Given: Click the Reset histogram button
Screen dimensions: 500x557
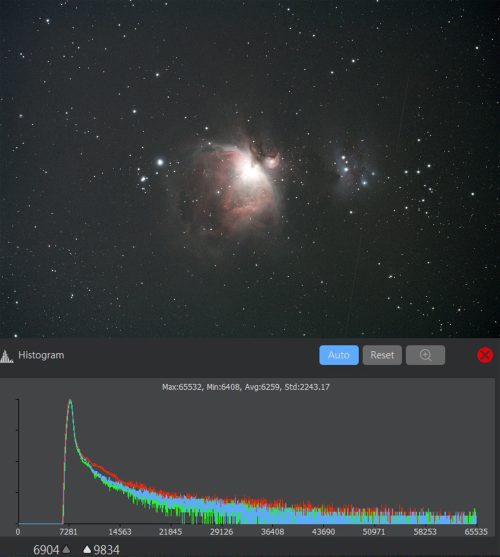Looking at the screenshot, I should pyautogui.click(x=382, y=355).
